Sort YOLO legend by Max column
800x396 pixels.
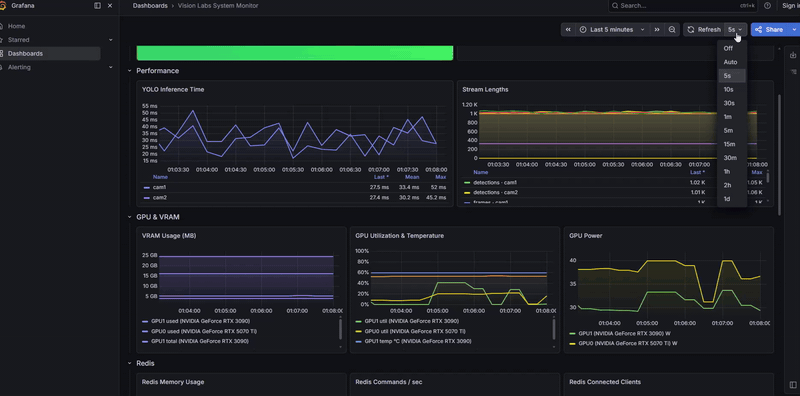point(441,177)
